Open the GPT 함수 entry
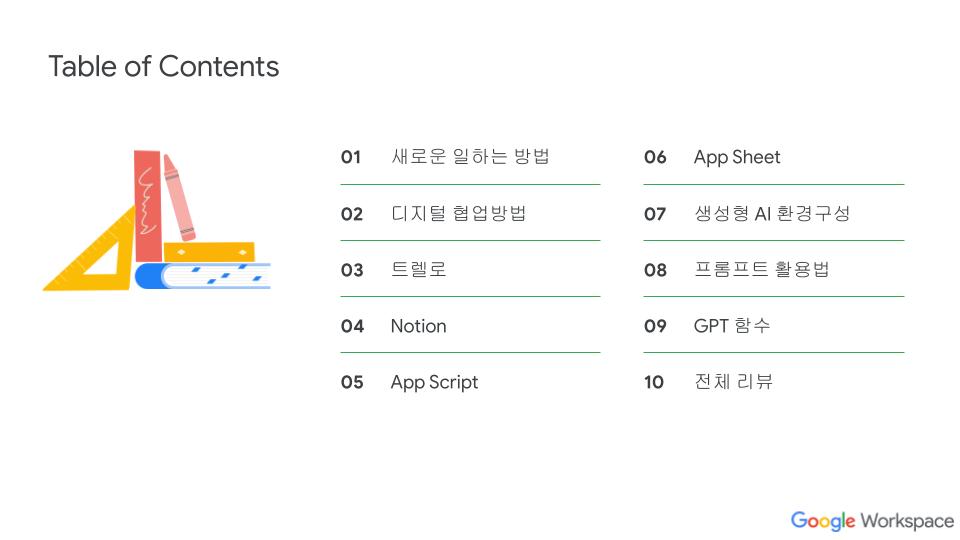This screenshot has width=960, height=540. (x=732, y=326)
